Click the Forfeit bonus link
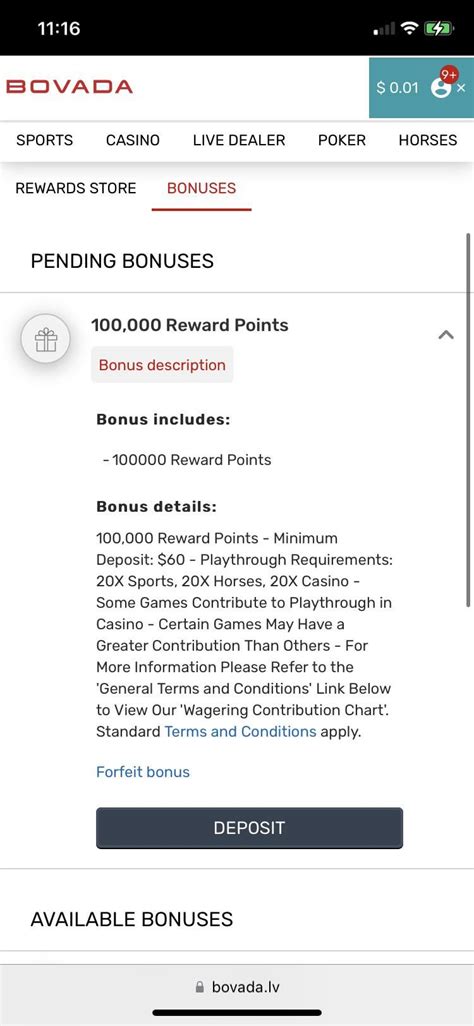 (143, 772)
